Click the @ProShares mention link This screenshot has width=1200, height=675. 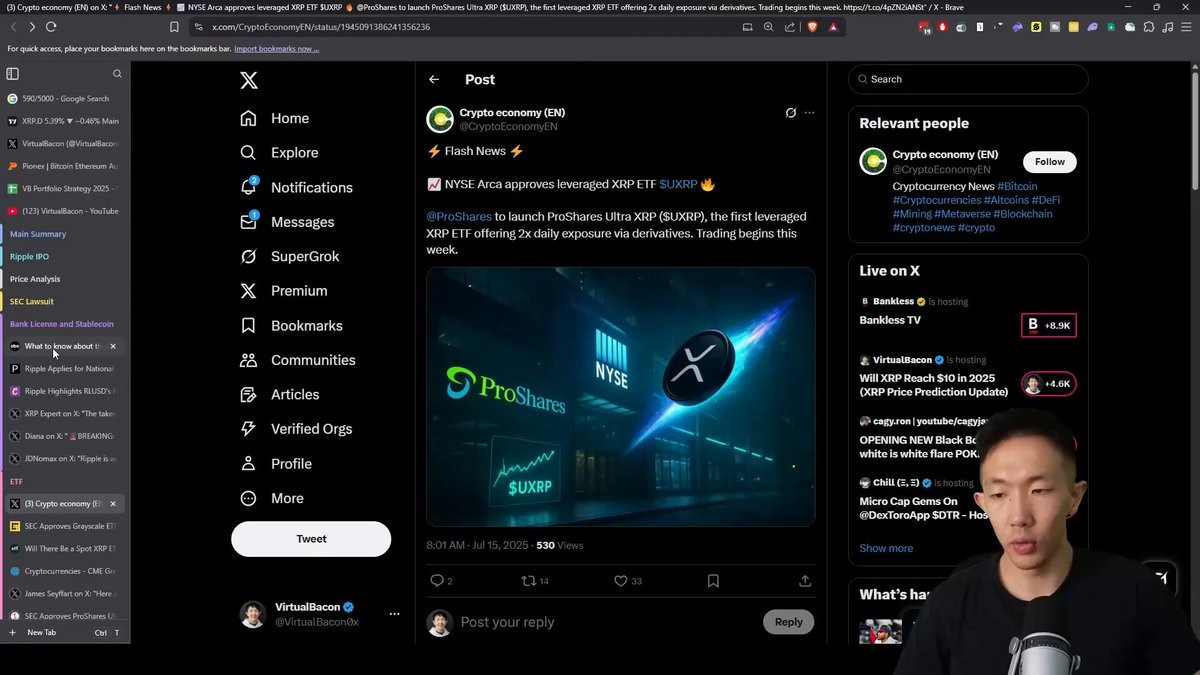(x=459, y=216)
